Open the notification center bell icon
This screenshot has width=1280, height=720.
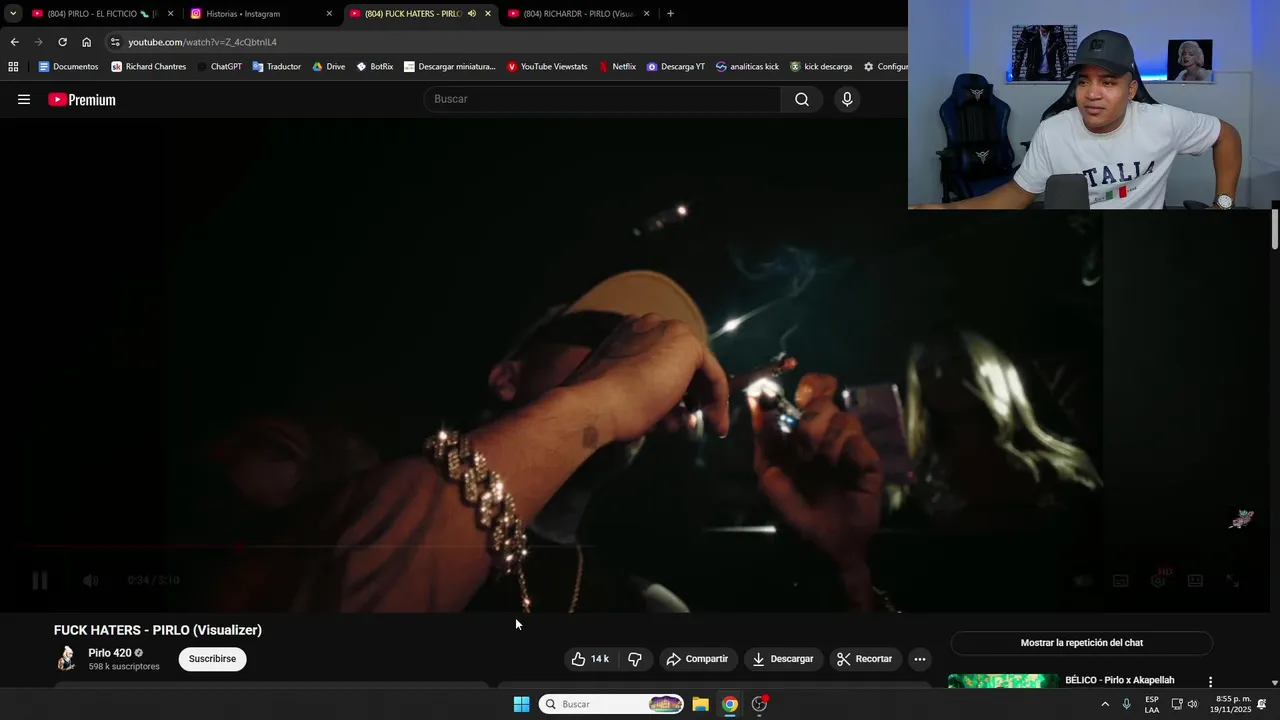click(1262, 704)
